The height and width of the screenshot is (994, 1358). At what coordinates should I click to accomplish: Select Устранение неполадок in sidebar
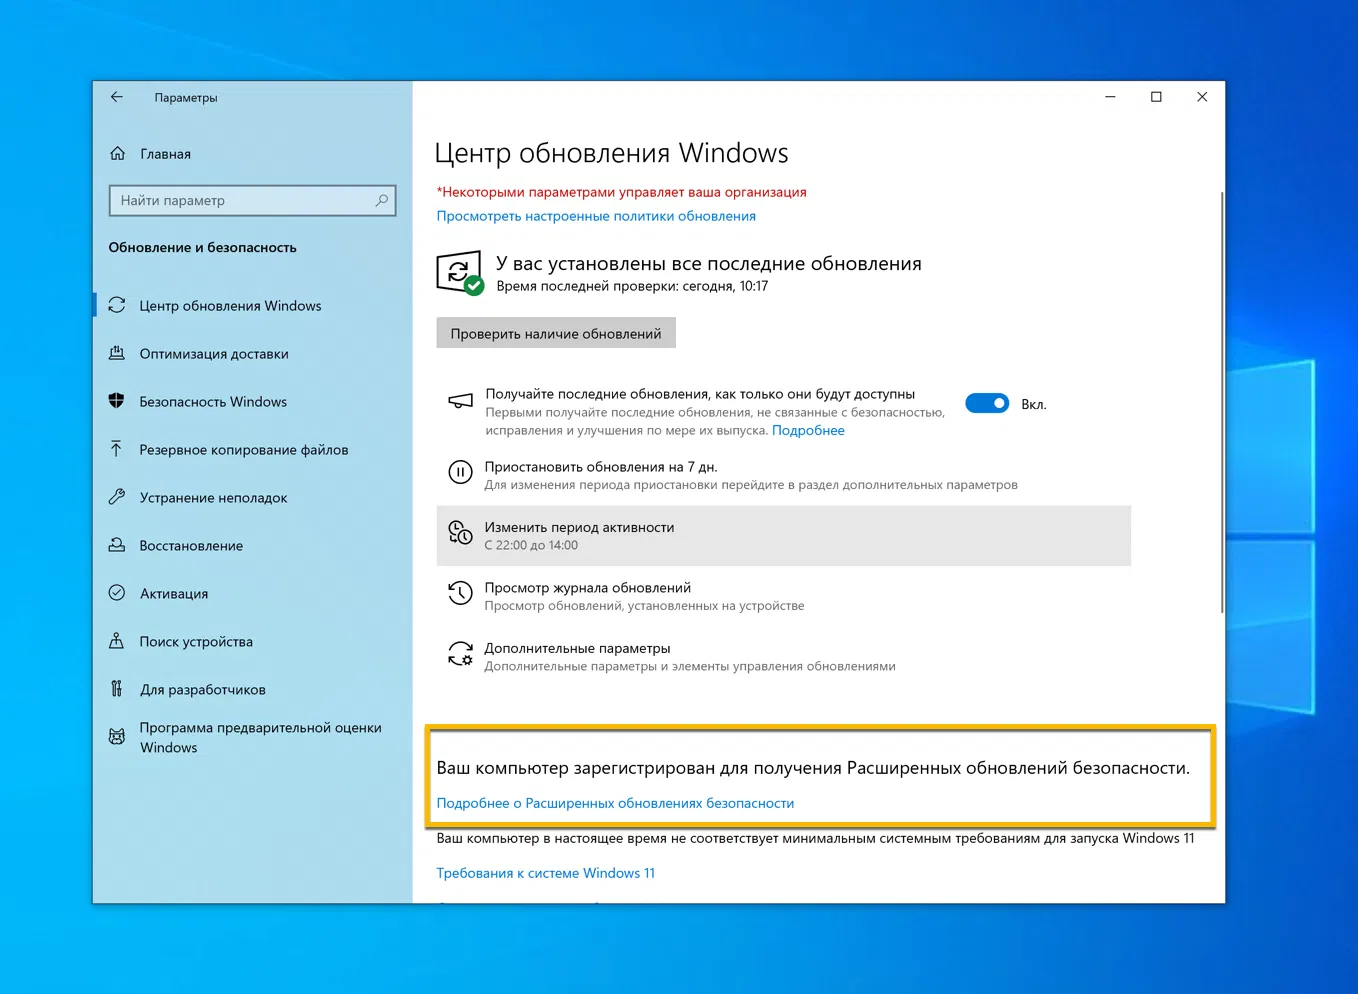click(213, 498)
